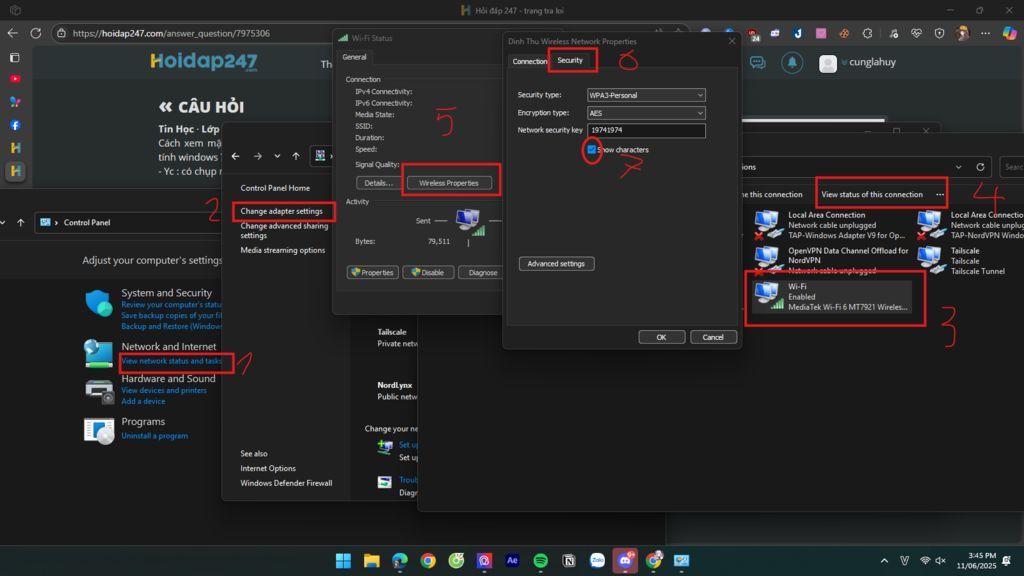This screenshot has width=1024, height=576.
Task: Click the Network security key field
Action: coord(645,131)
